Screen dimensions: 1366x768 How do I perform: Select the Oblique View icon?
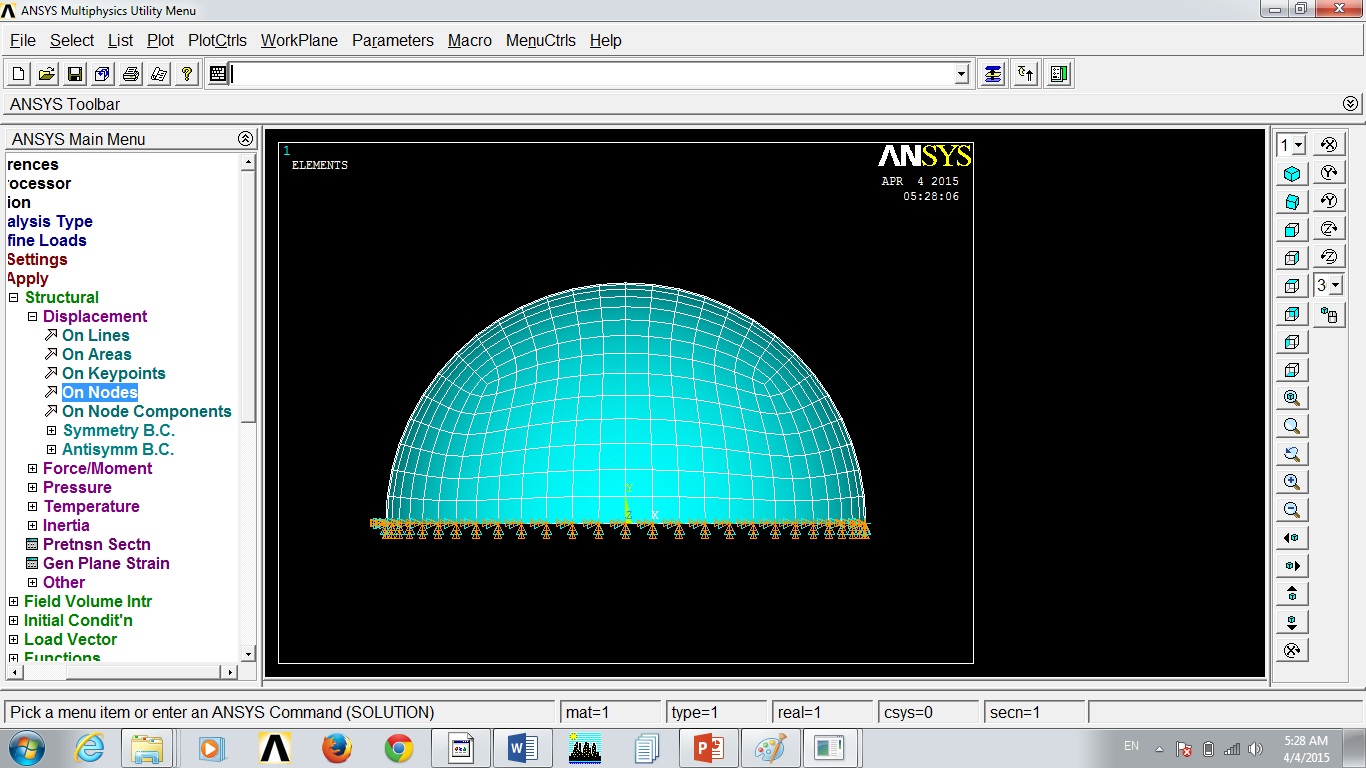tap(1292, 202)
